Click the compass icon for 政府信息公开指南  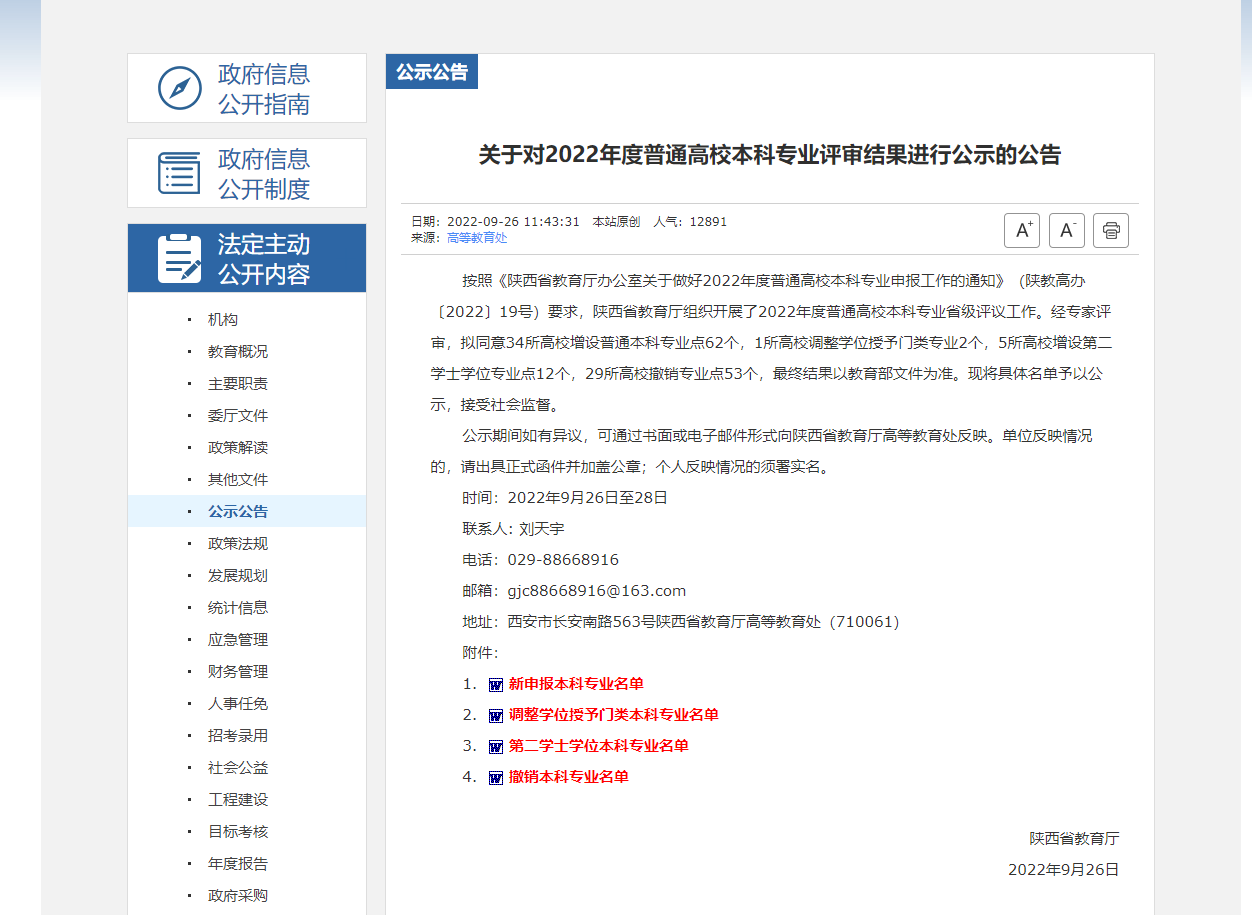(180, 88)
